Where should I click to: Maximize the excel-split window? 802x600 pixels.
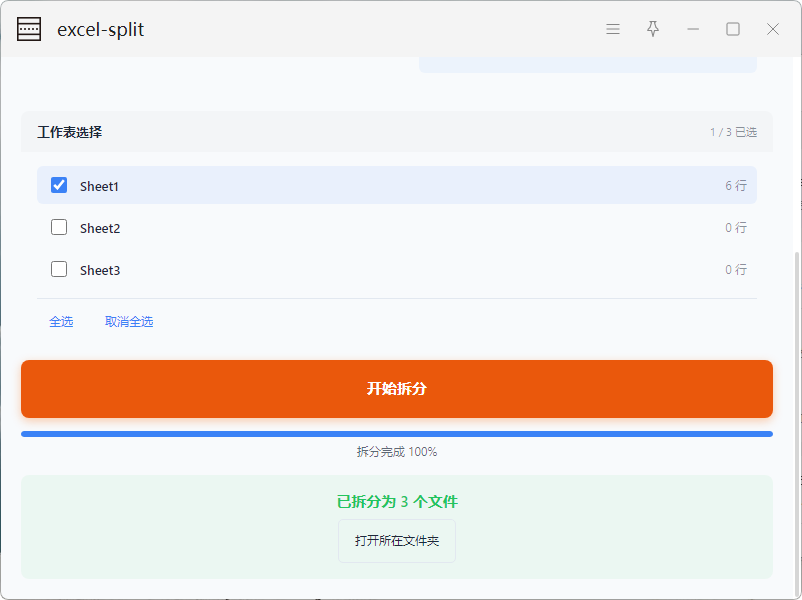[733, 29]
